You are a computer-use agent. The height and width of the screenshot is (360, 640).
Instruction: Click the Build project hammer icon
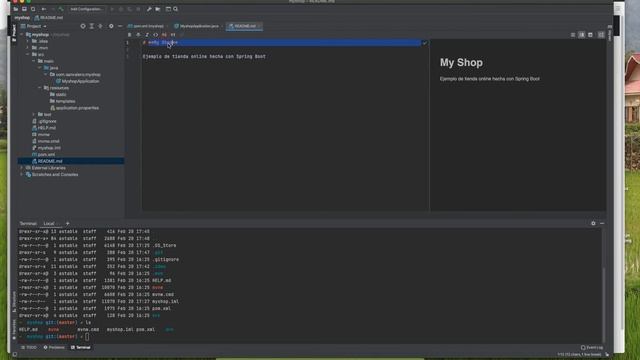point(61,9)
